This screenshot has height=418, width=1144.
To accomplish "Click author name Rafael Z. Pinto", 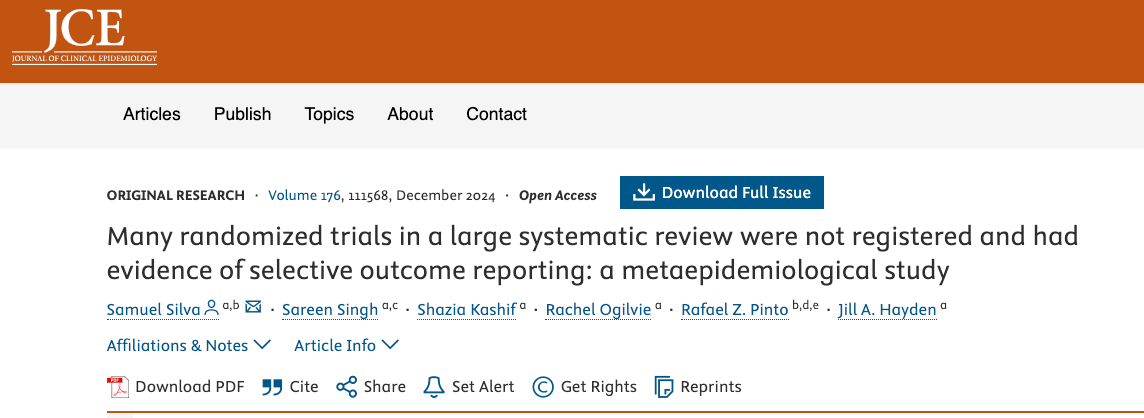I will 734,310.
